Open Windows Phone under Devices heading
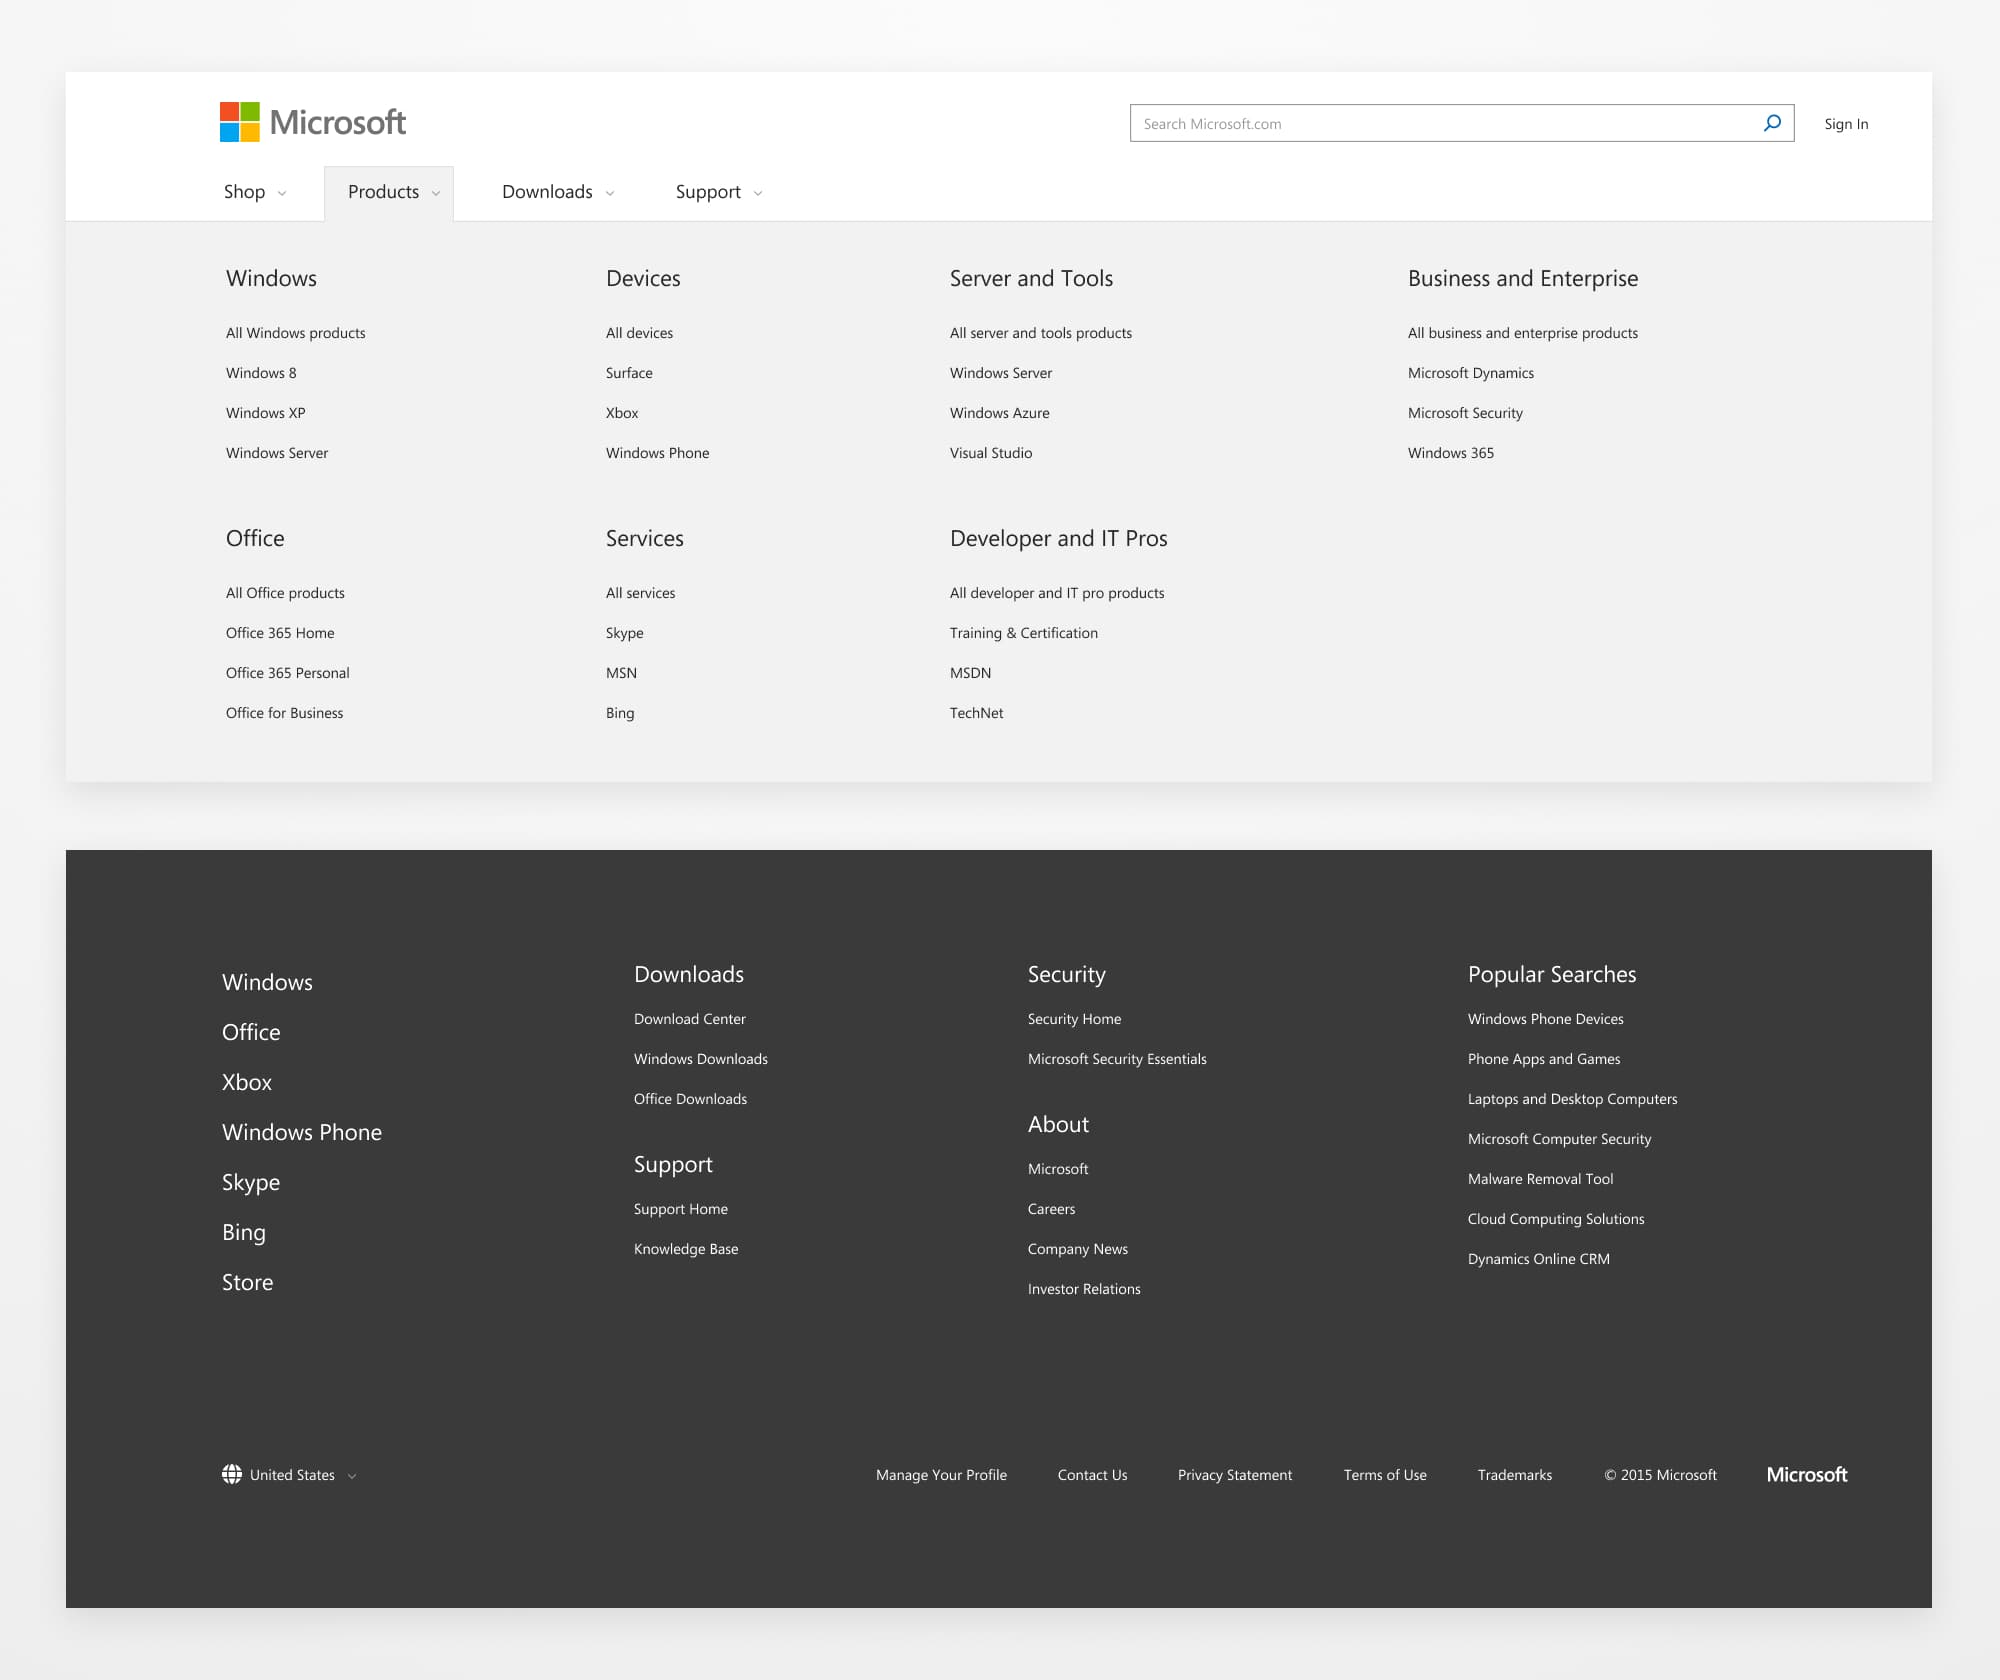 657,453
